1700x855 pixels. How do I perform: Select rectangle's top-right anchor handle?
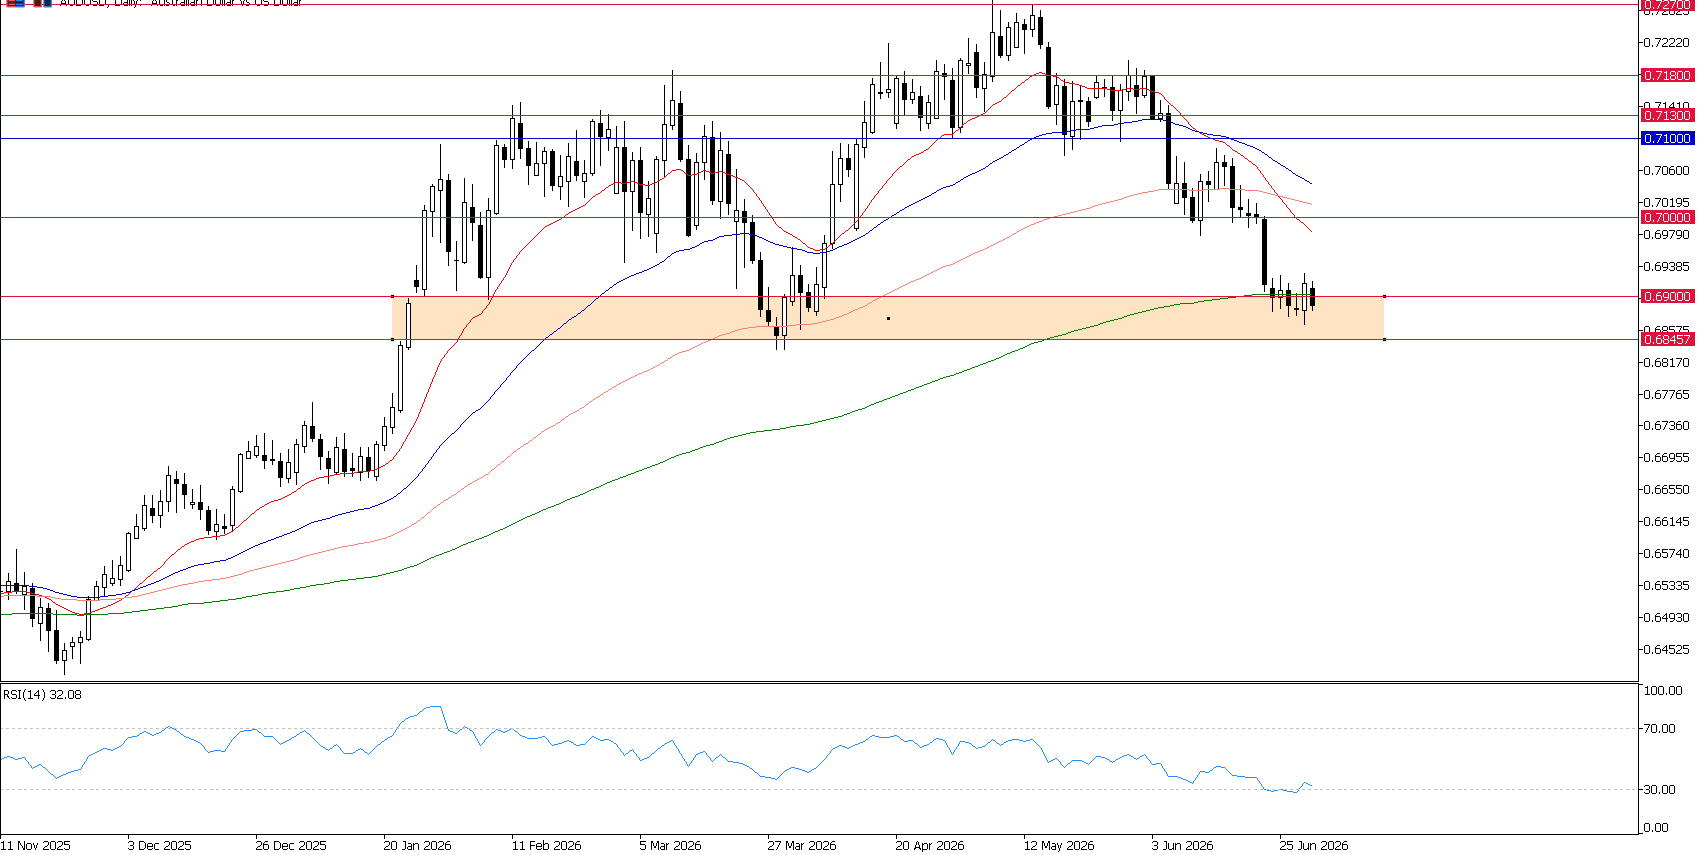click(x=1384, y=296)
